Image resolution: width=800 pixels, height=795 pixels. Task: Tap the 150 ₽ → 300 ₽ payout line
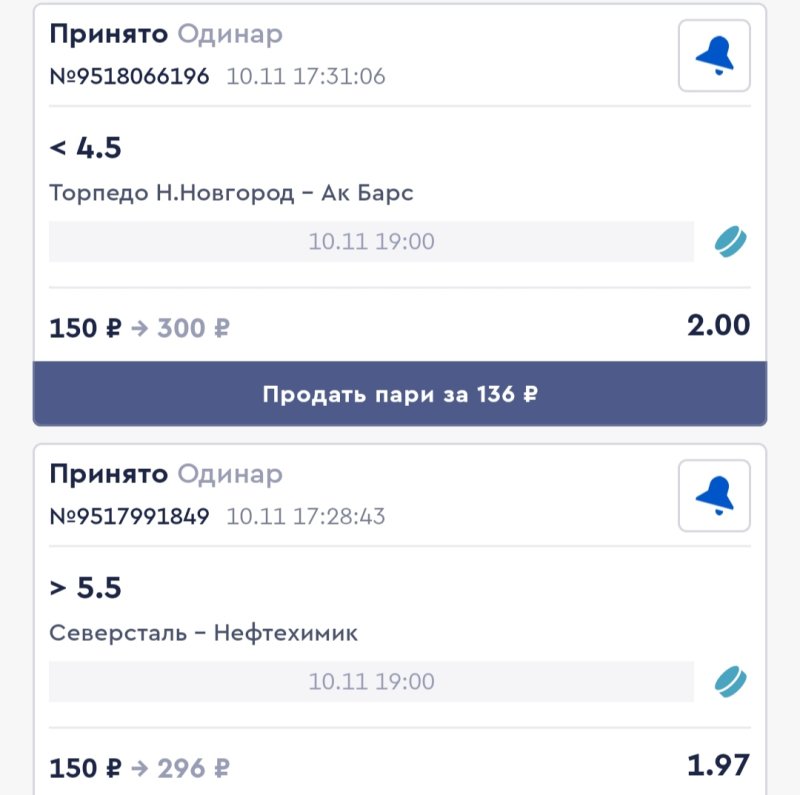140,327
